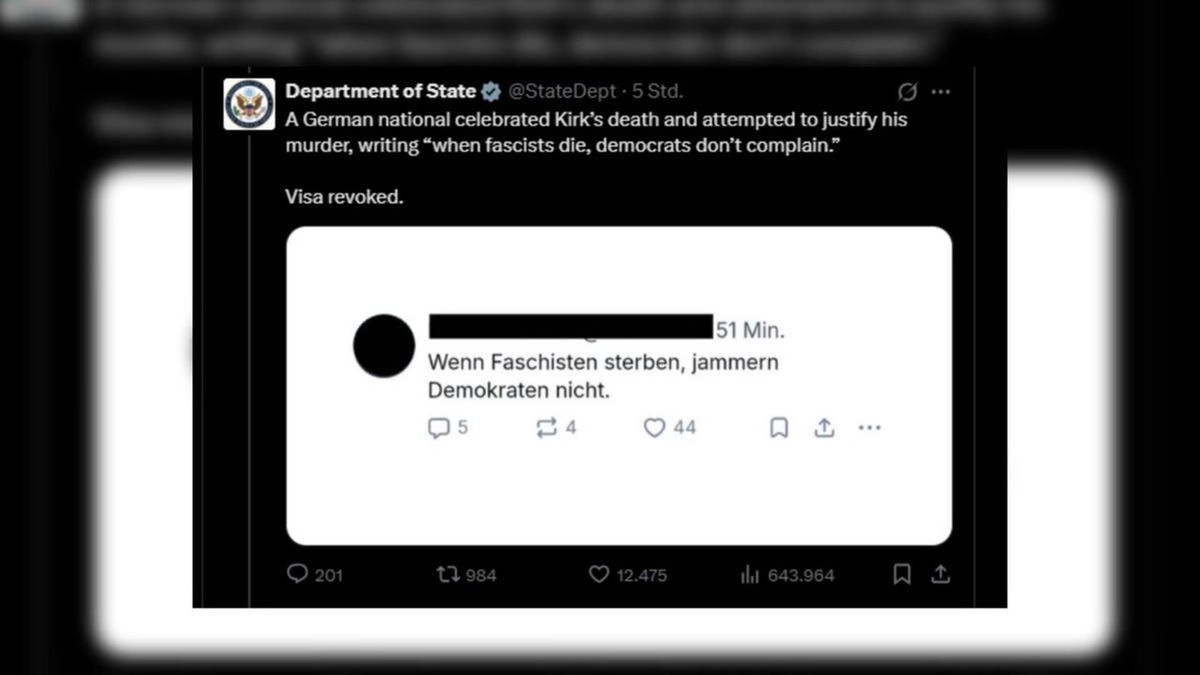Image resolution: width=1200 pixels, height=675 pixels.
Task: Open the three-dot menu of the State Department post
Action: pos(940,92)
